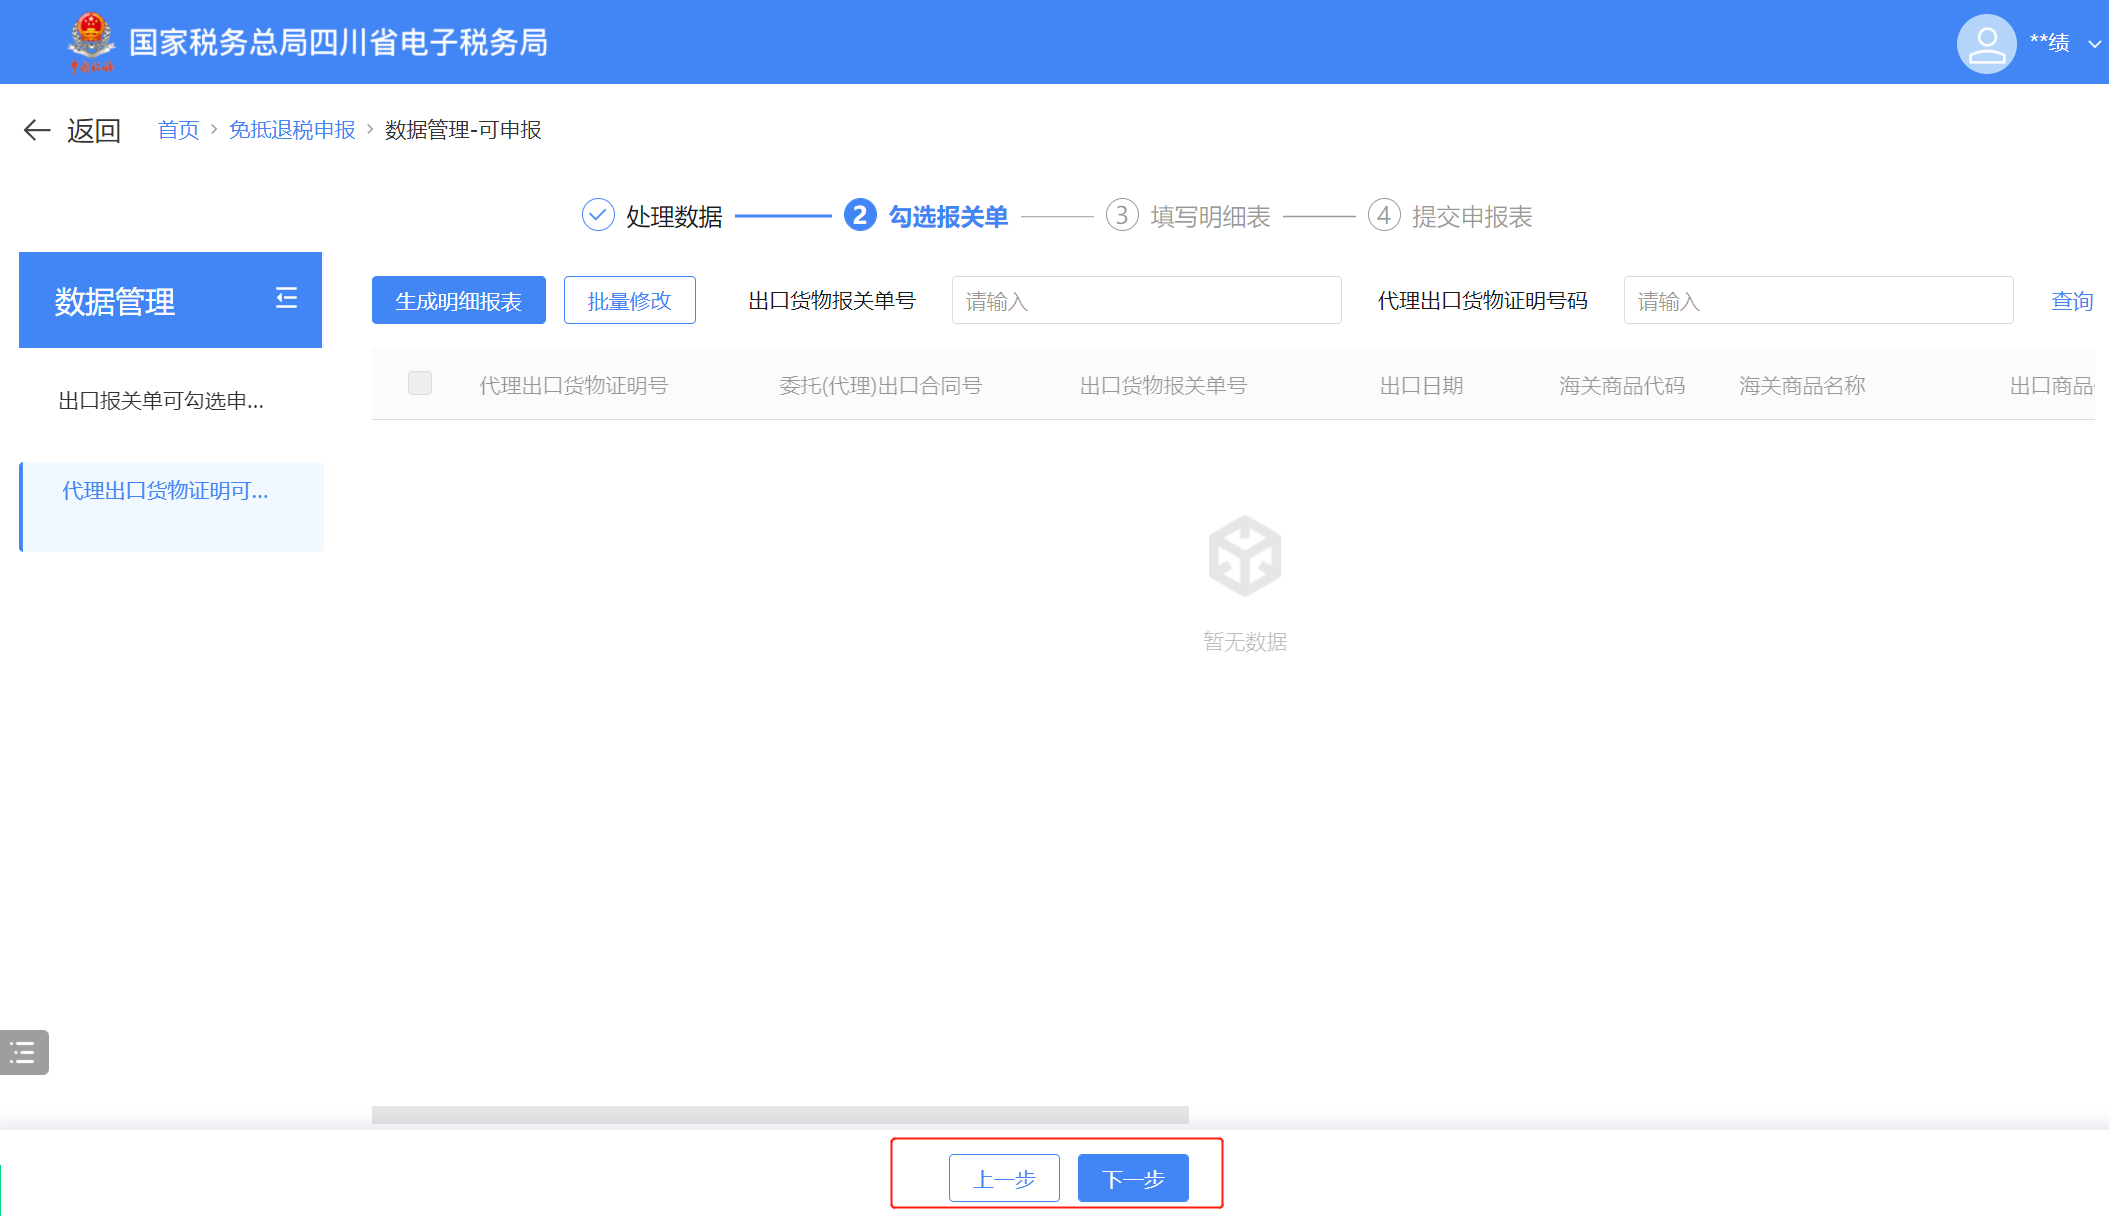Go to 免抵退税申报 breadcrumb link
The height and width of the screenshot is (1216, 2109).
tap(292, 130)
